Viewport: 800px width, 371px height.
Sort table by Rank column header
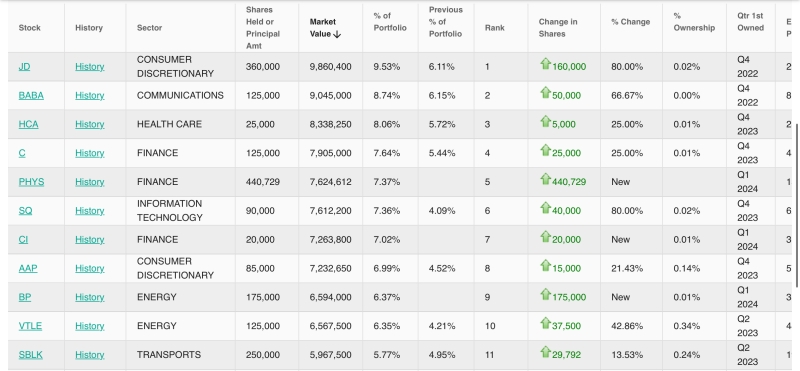[494, 28]
